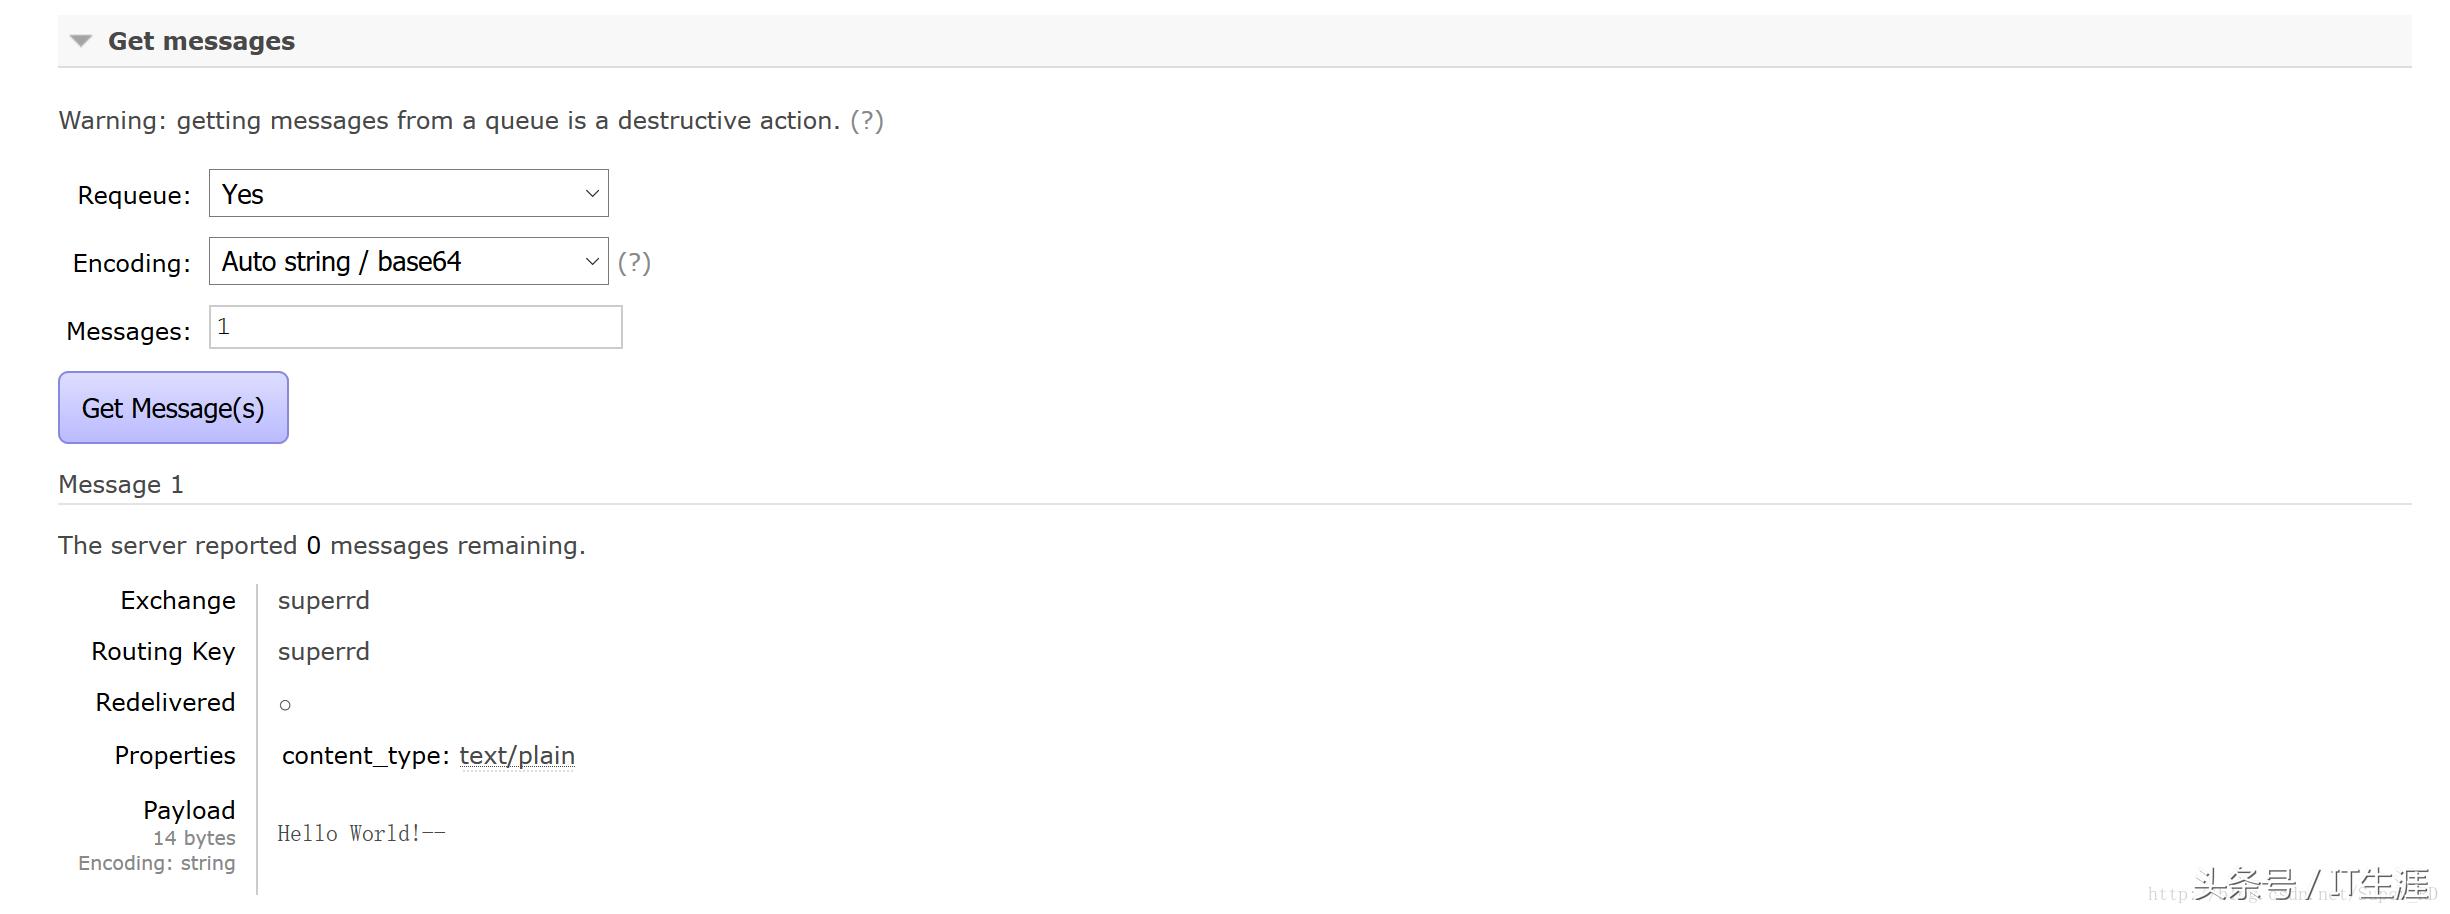The height and width of the screenshot is (914, 2450).
Task: Click the Encoding label
Action: pyautogui.click(x=131, y=264)
